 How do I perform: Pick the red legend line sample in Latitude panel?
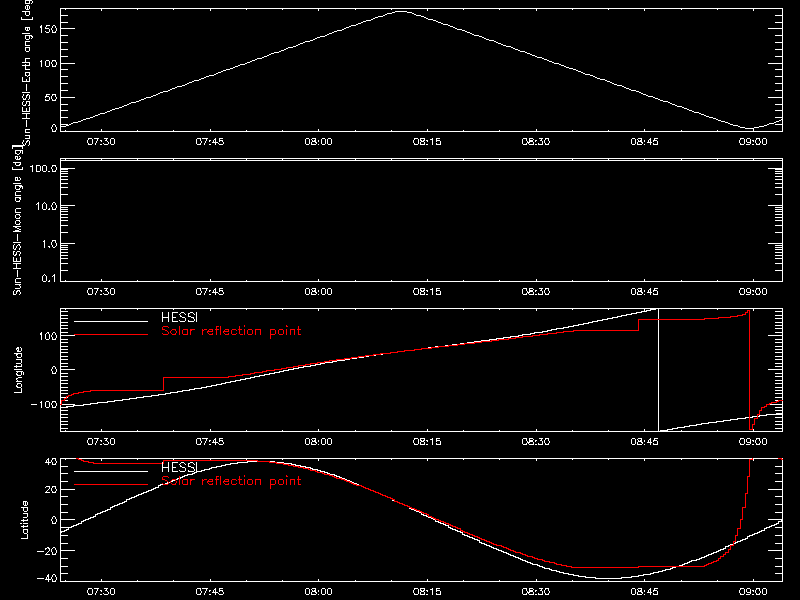click(111, 485)
